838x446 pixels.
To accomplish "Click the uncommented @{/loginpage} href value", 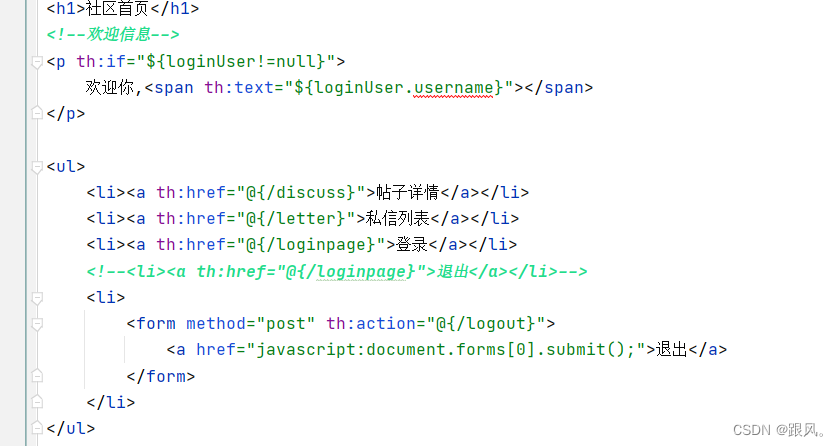I will pos(311,245).
